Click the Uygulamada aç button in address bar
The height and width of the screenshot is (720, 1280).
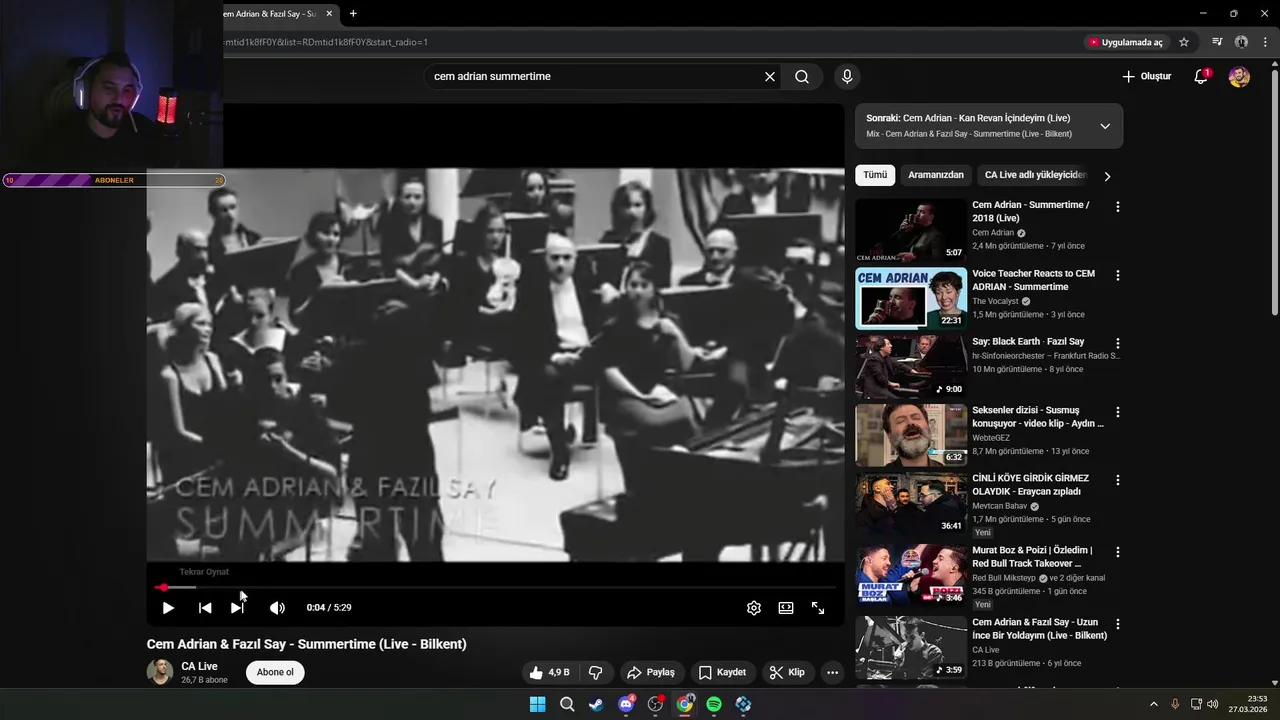click(x=1126, y=42)
